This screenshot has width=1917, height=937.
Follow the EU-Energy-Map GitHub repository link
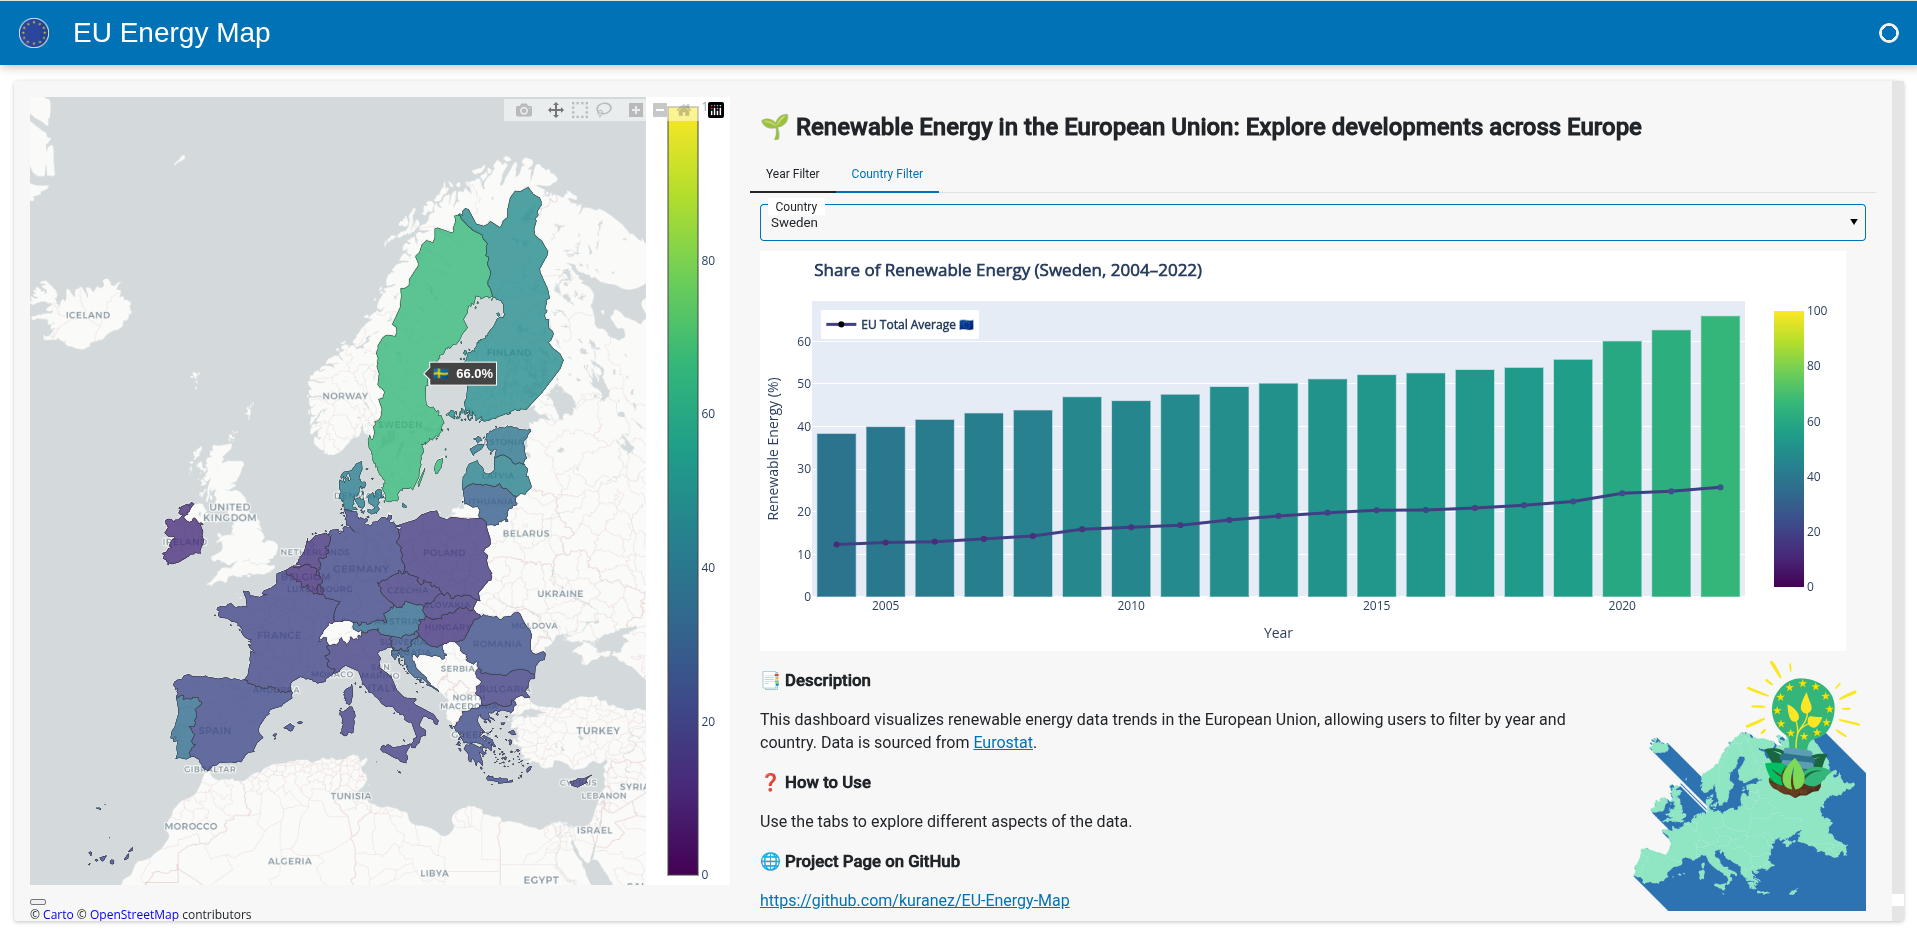click(914, 900)
